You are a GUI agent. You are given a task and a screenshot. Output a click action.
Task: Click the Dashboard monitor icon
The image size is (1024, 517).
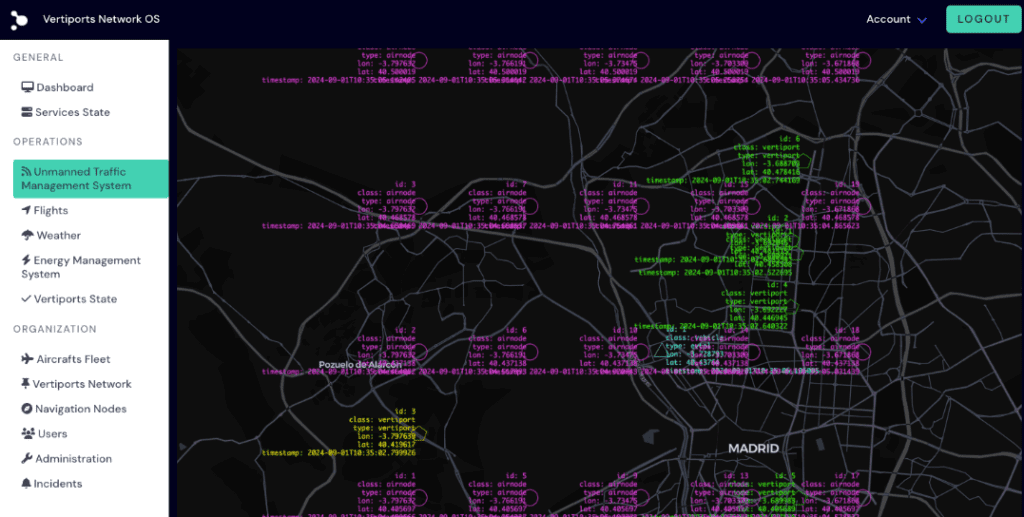pos(27,88)
